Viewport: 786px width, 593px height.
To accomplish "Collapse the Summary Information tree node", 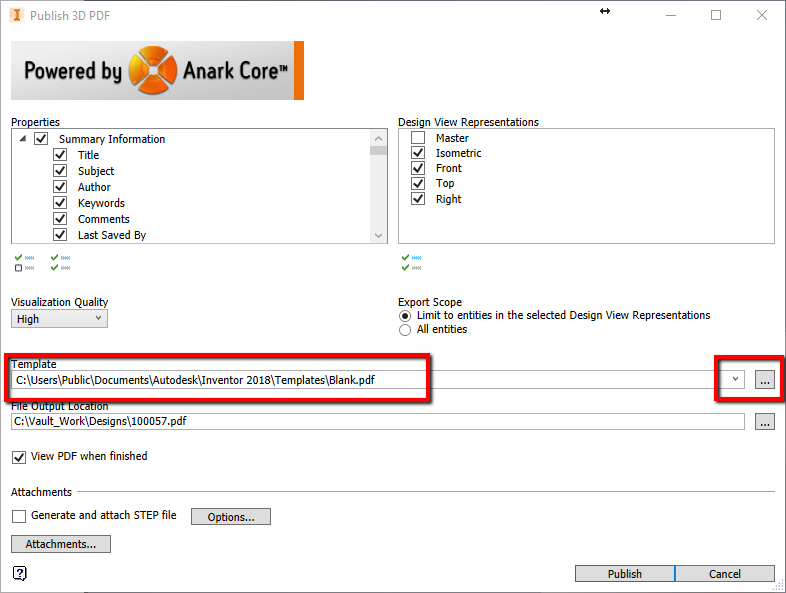I will tap(23, 138).
